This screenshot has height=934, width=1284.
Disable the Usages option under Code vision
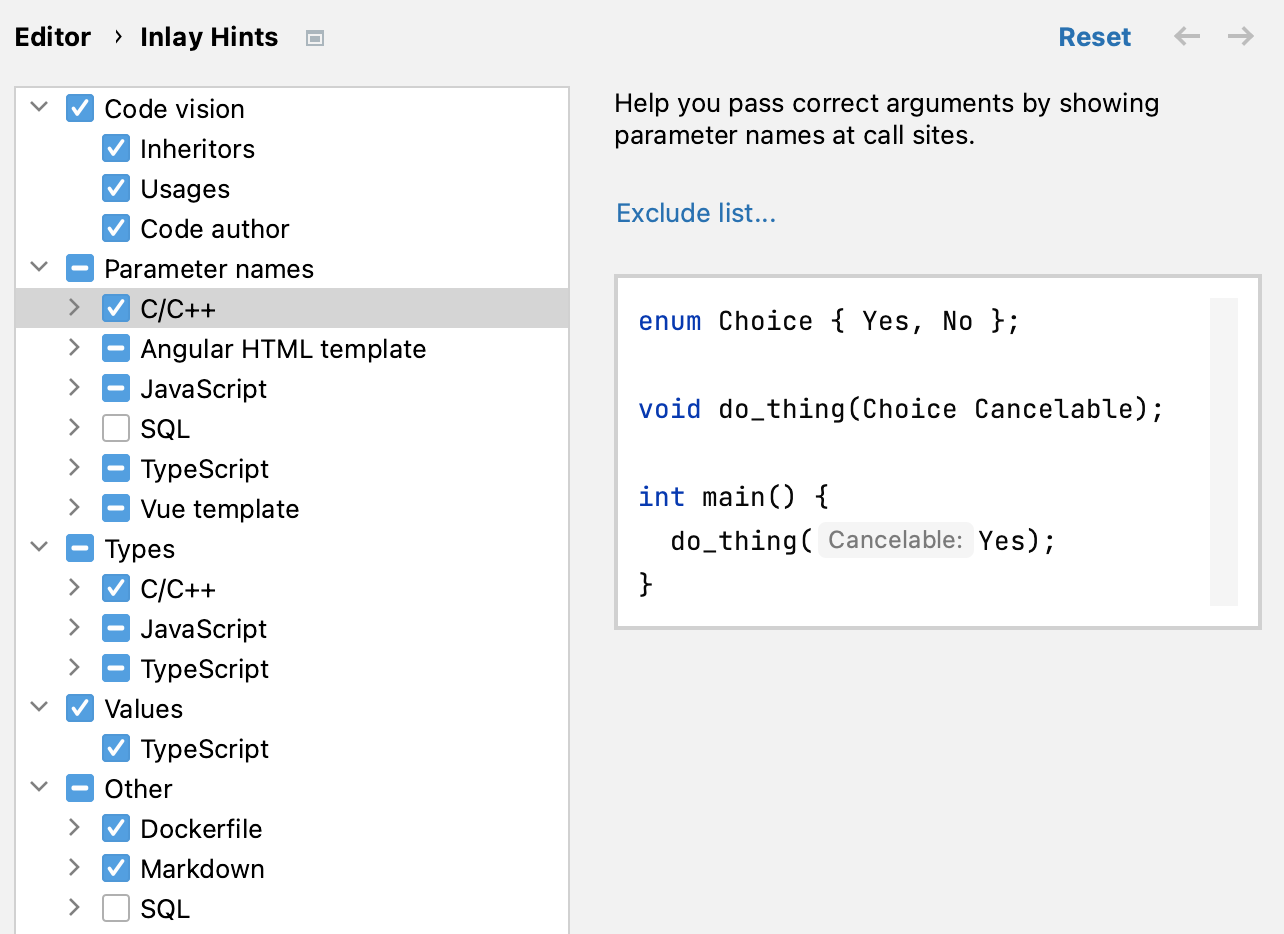point(116,188)
